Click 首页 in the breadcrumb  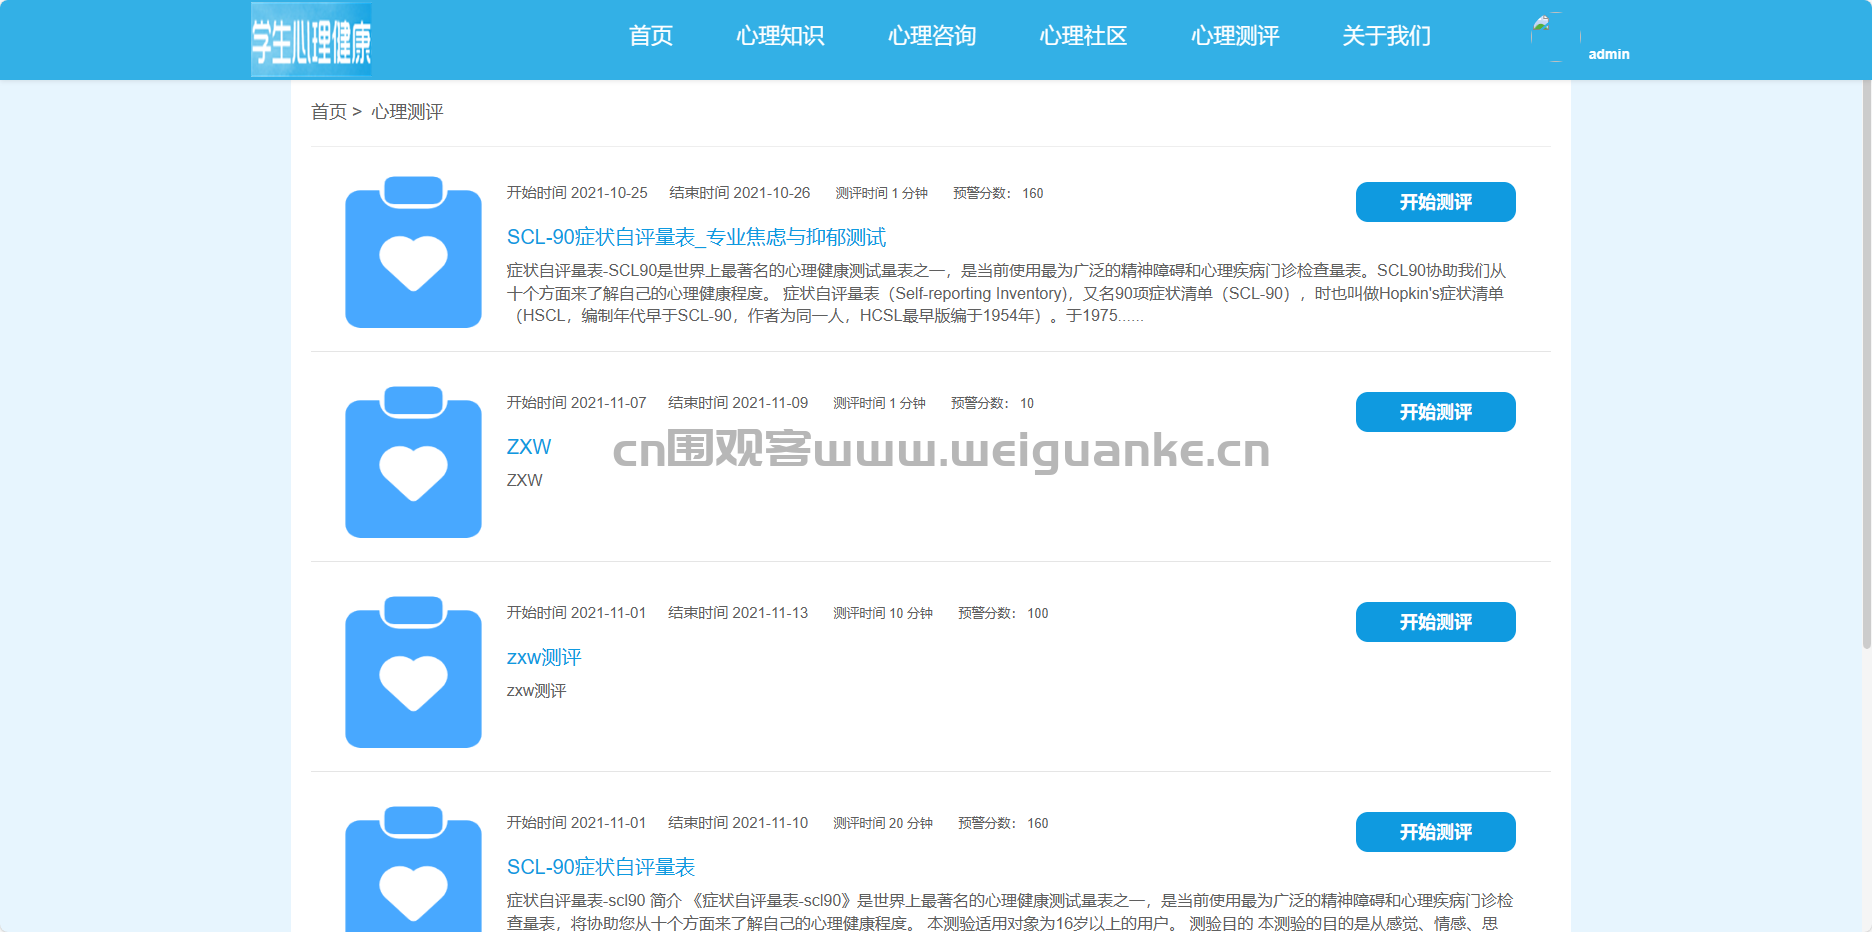329,112
